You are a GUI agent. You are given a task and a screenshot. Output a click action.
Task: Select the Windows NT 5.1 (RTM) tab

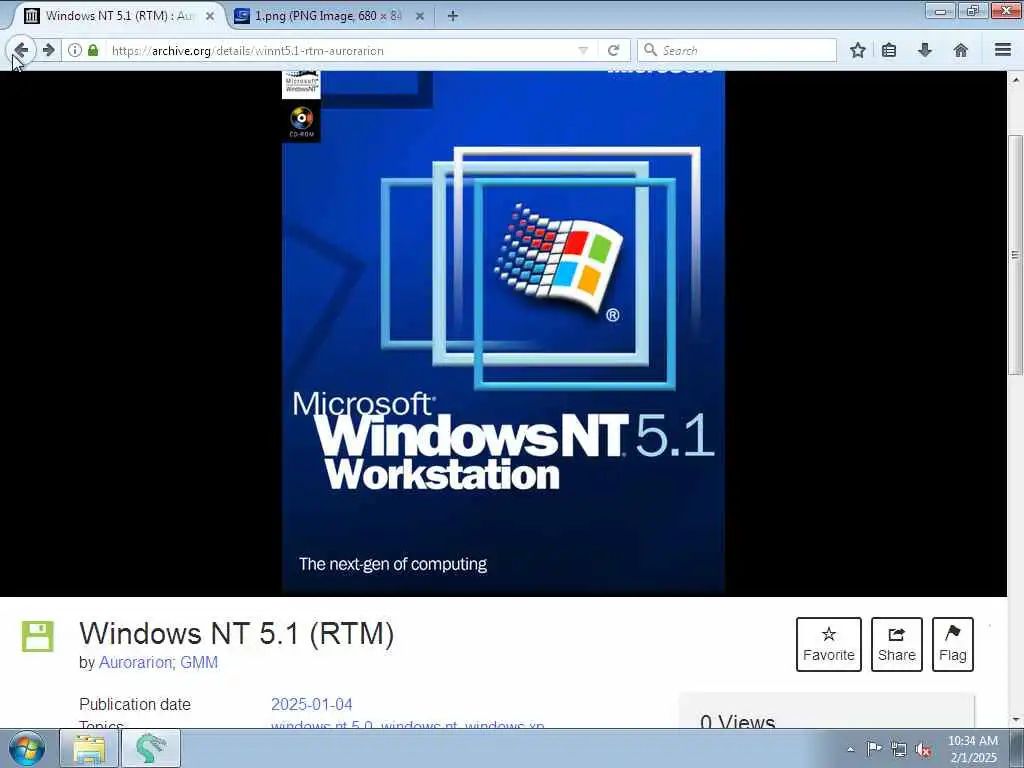[x=118, y=16]
